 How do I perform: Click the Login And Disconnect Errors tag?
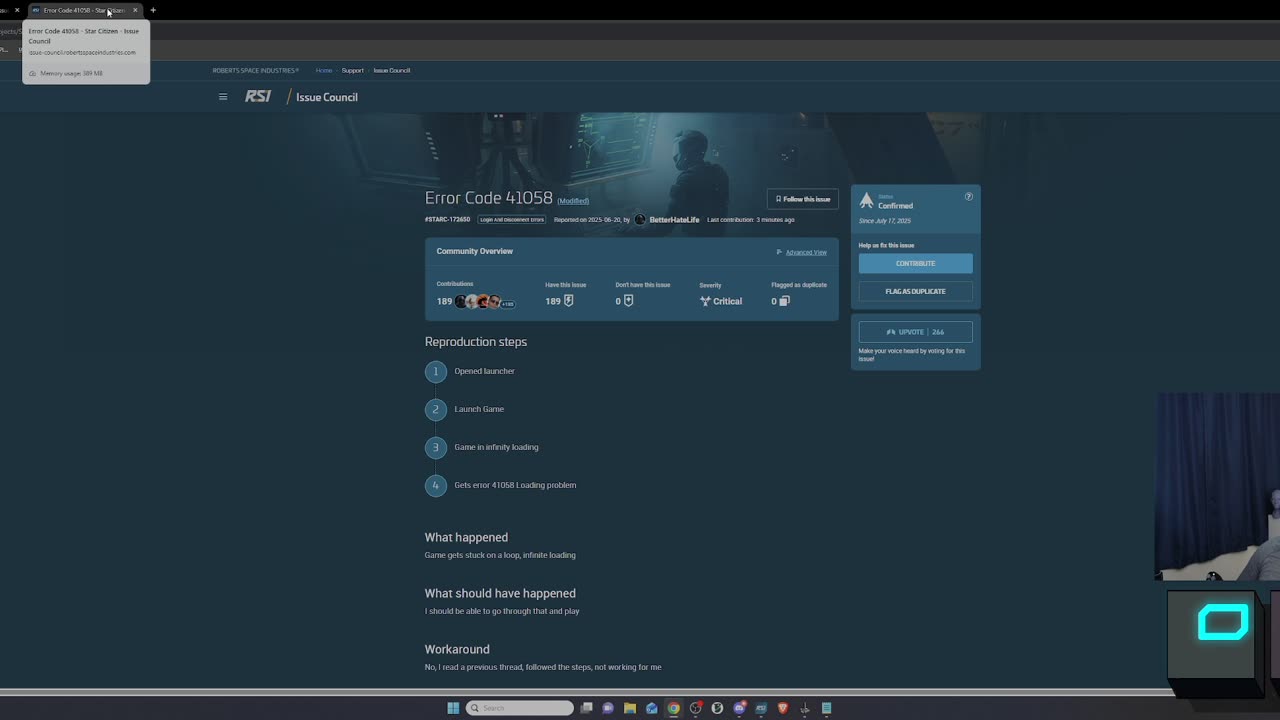coord(512,220)
